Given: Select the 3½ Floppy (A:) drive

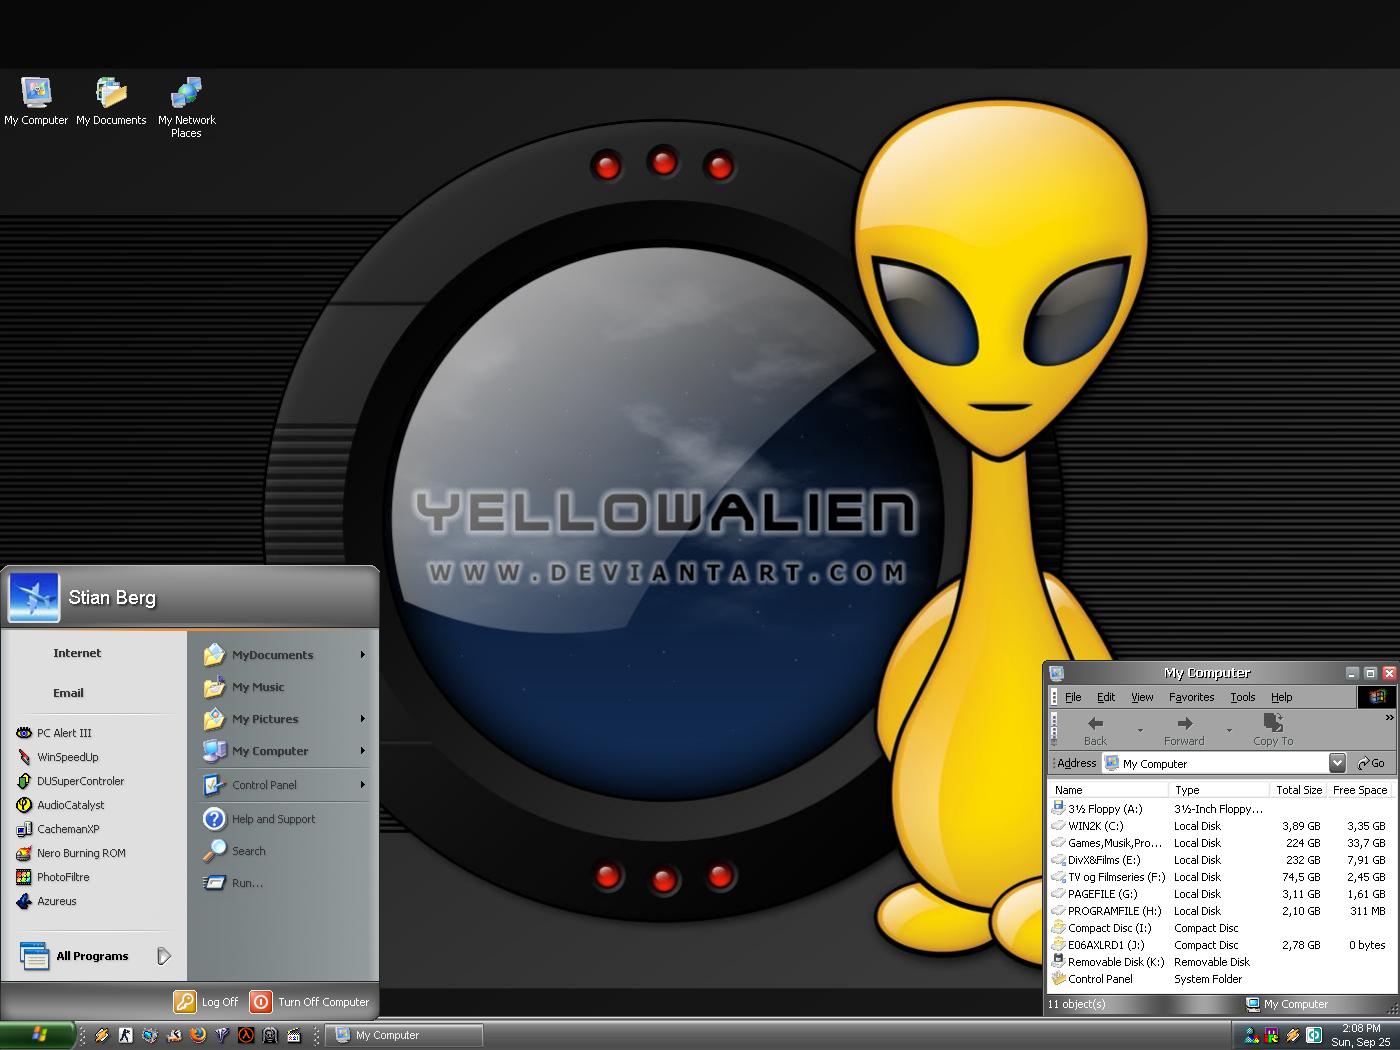Looking at the screenshot, I should click(x=1097, y=809).
